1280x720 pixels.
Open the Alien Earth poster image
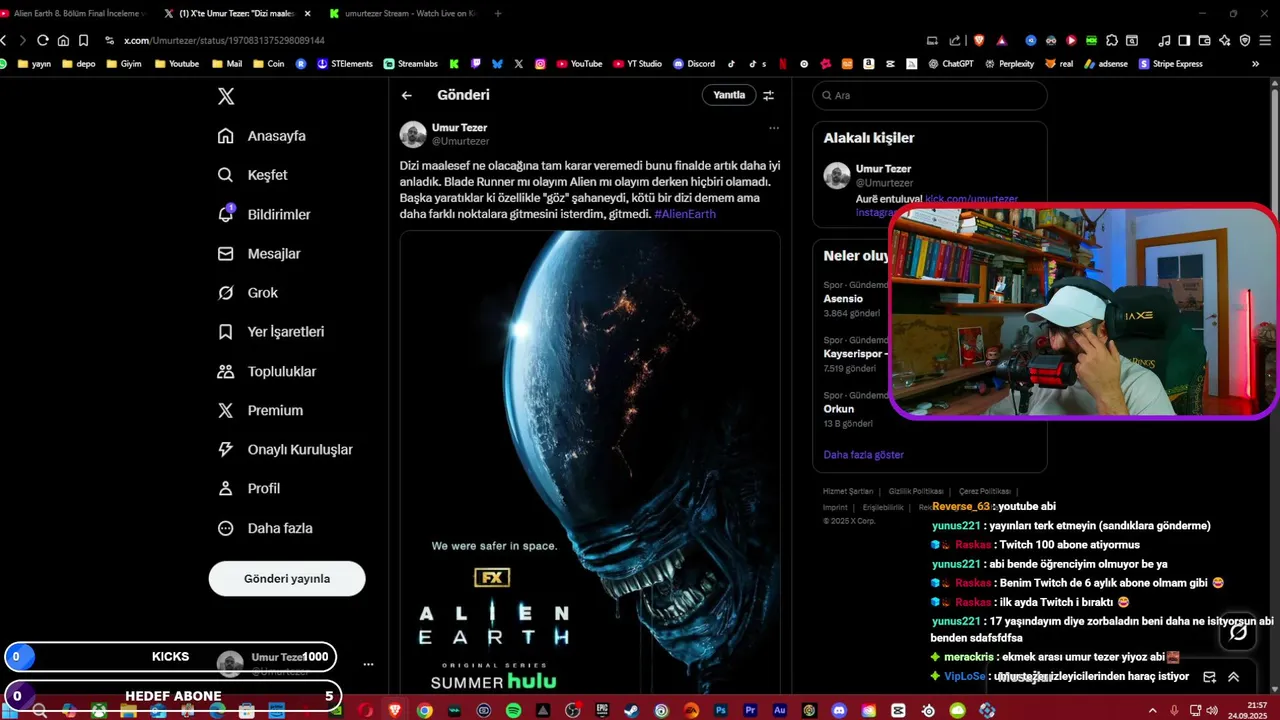pyautogui.click(x=590, y=460)
